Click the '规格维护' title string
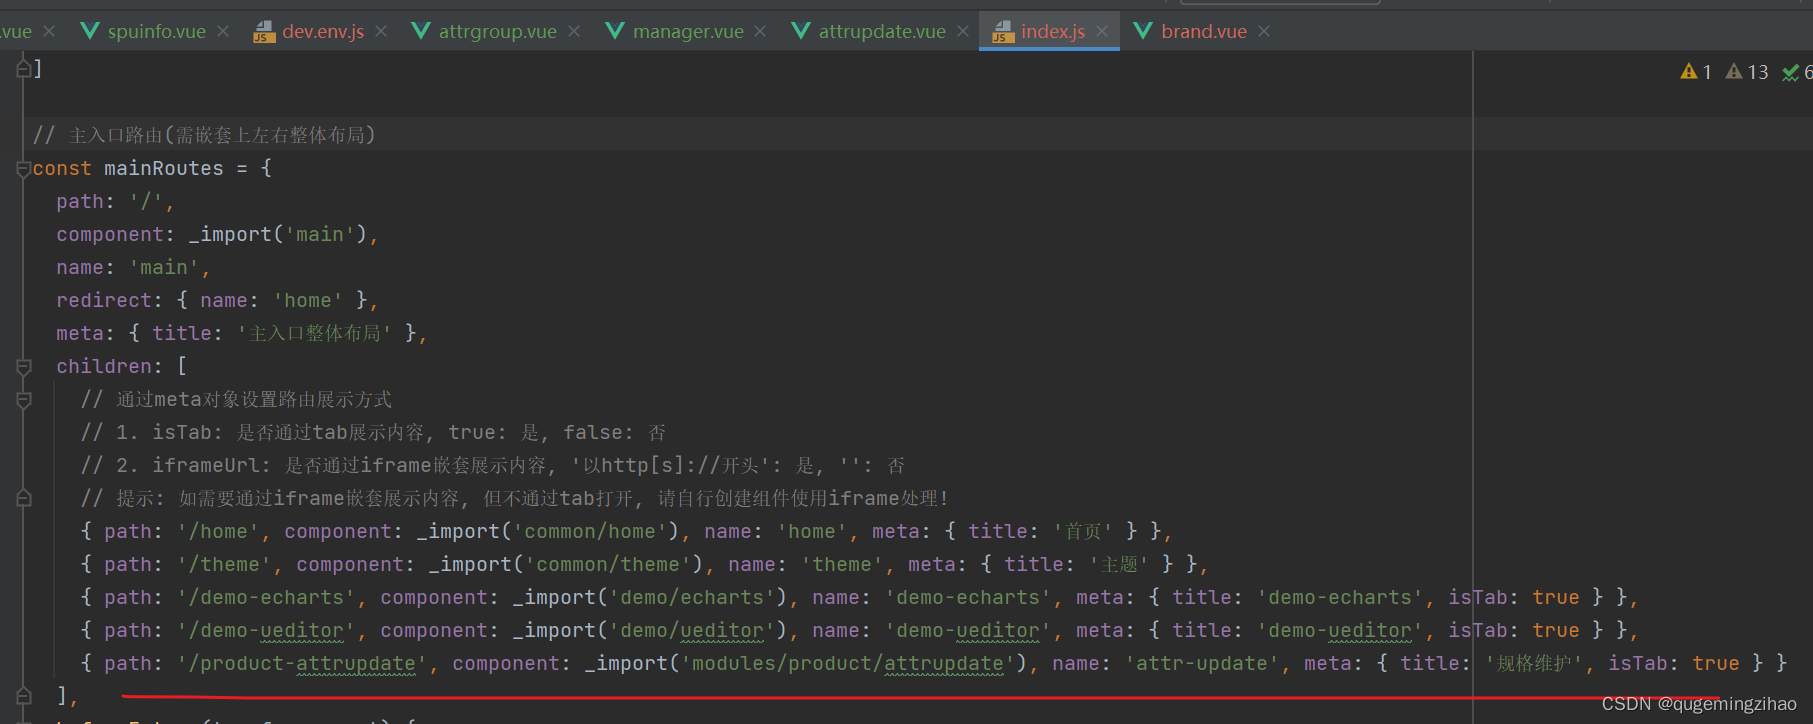 pyautogui.click(x=1539, y=663)
